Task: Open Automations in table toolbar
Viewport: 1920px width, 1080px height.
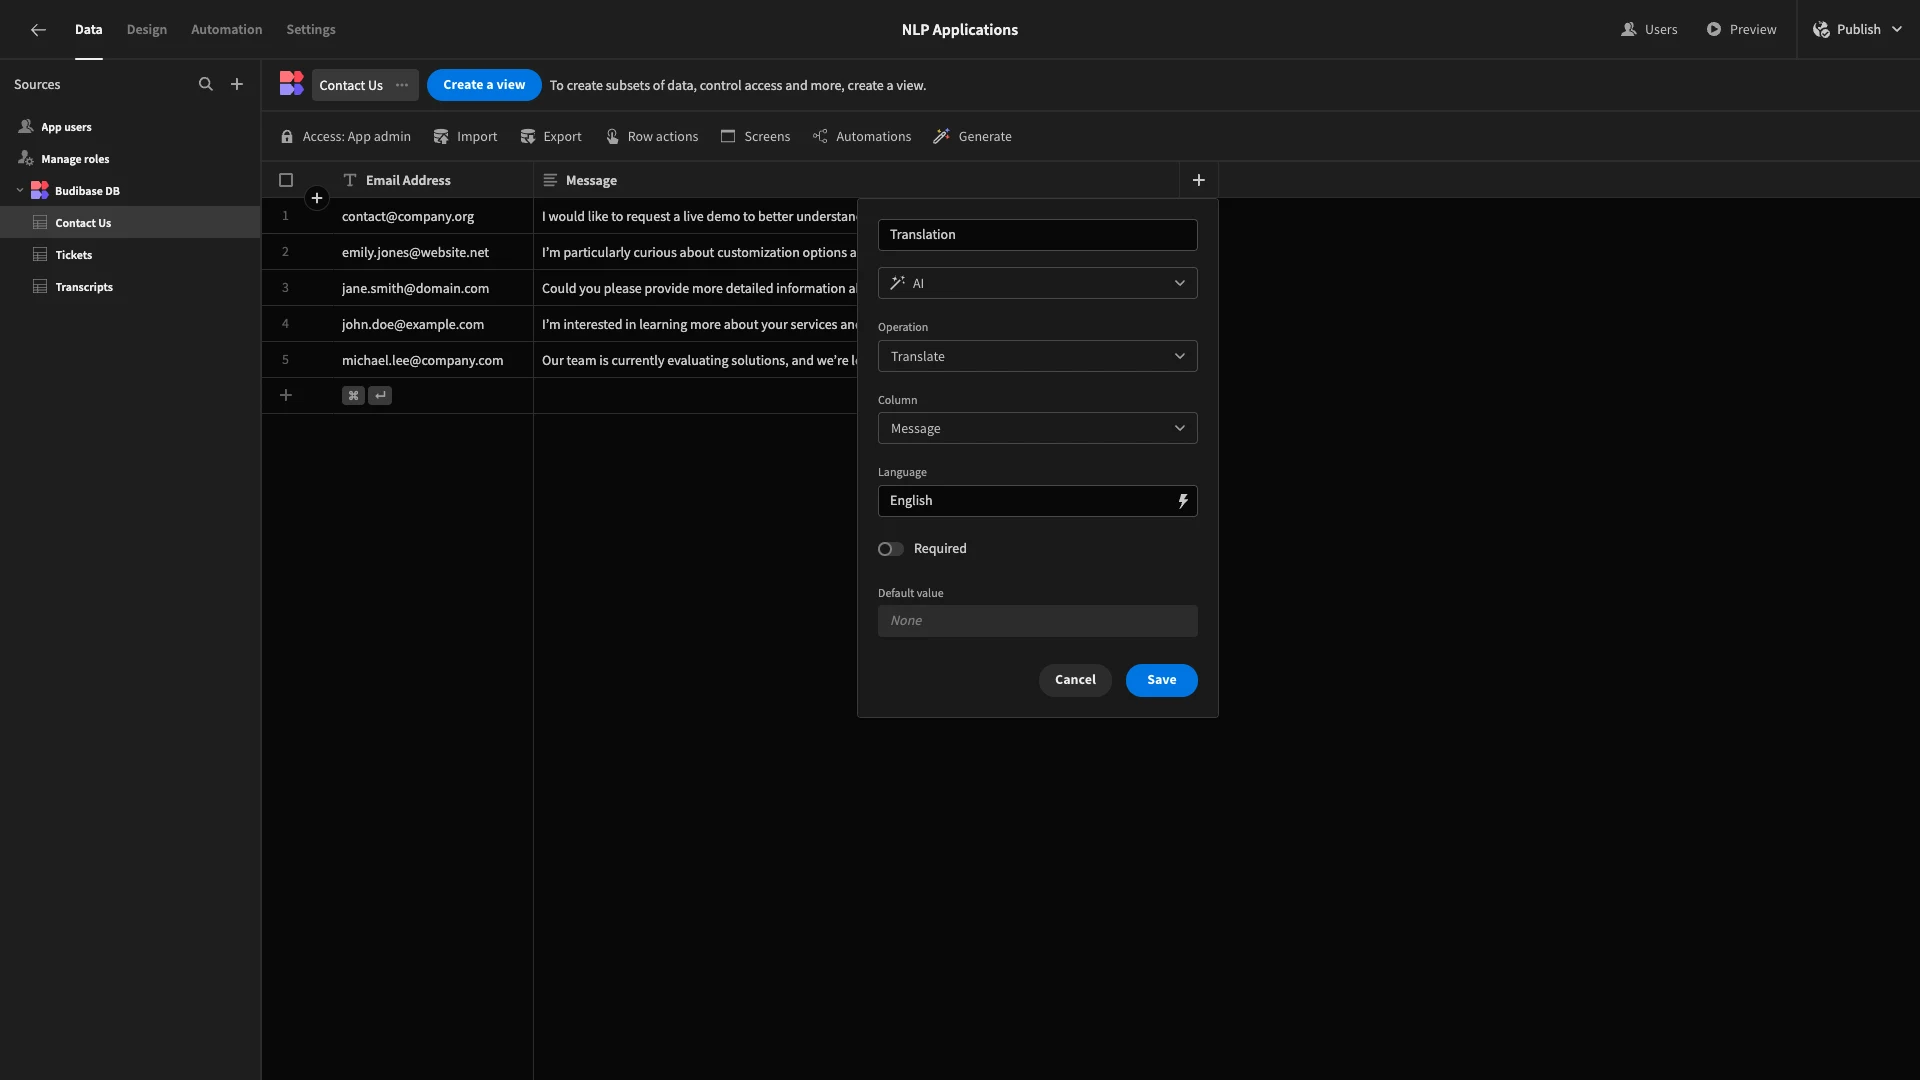Action: (862, 137)
